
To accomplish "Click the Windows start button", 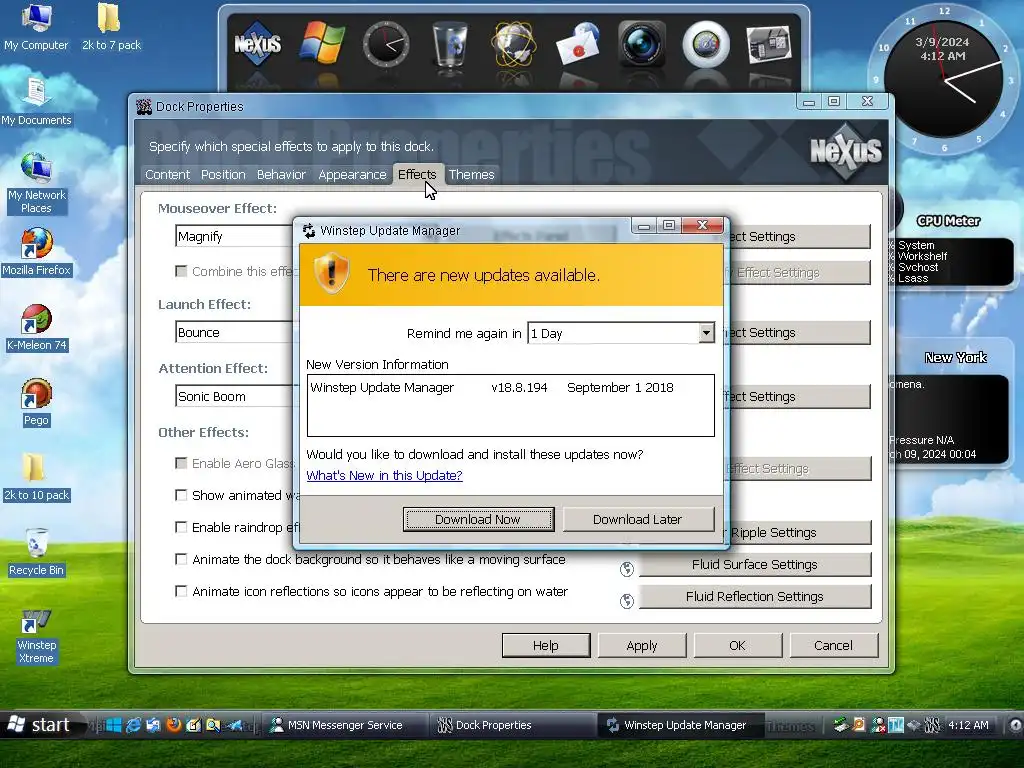I will click(x=39, y=725).
